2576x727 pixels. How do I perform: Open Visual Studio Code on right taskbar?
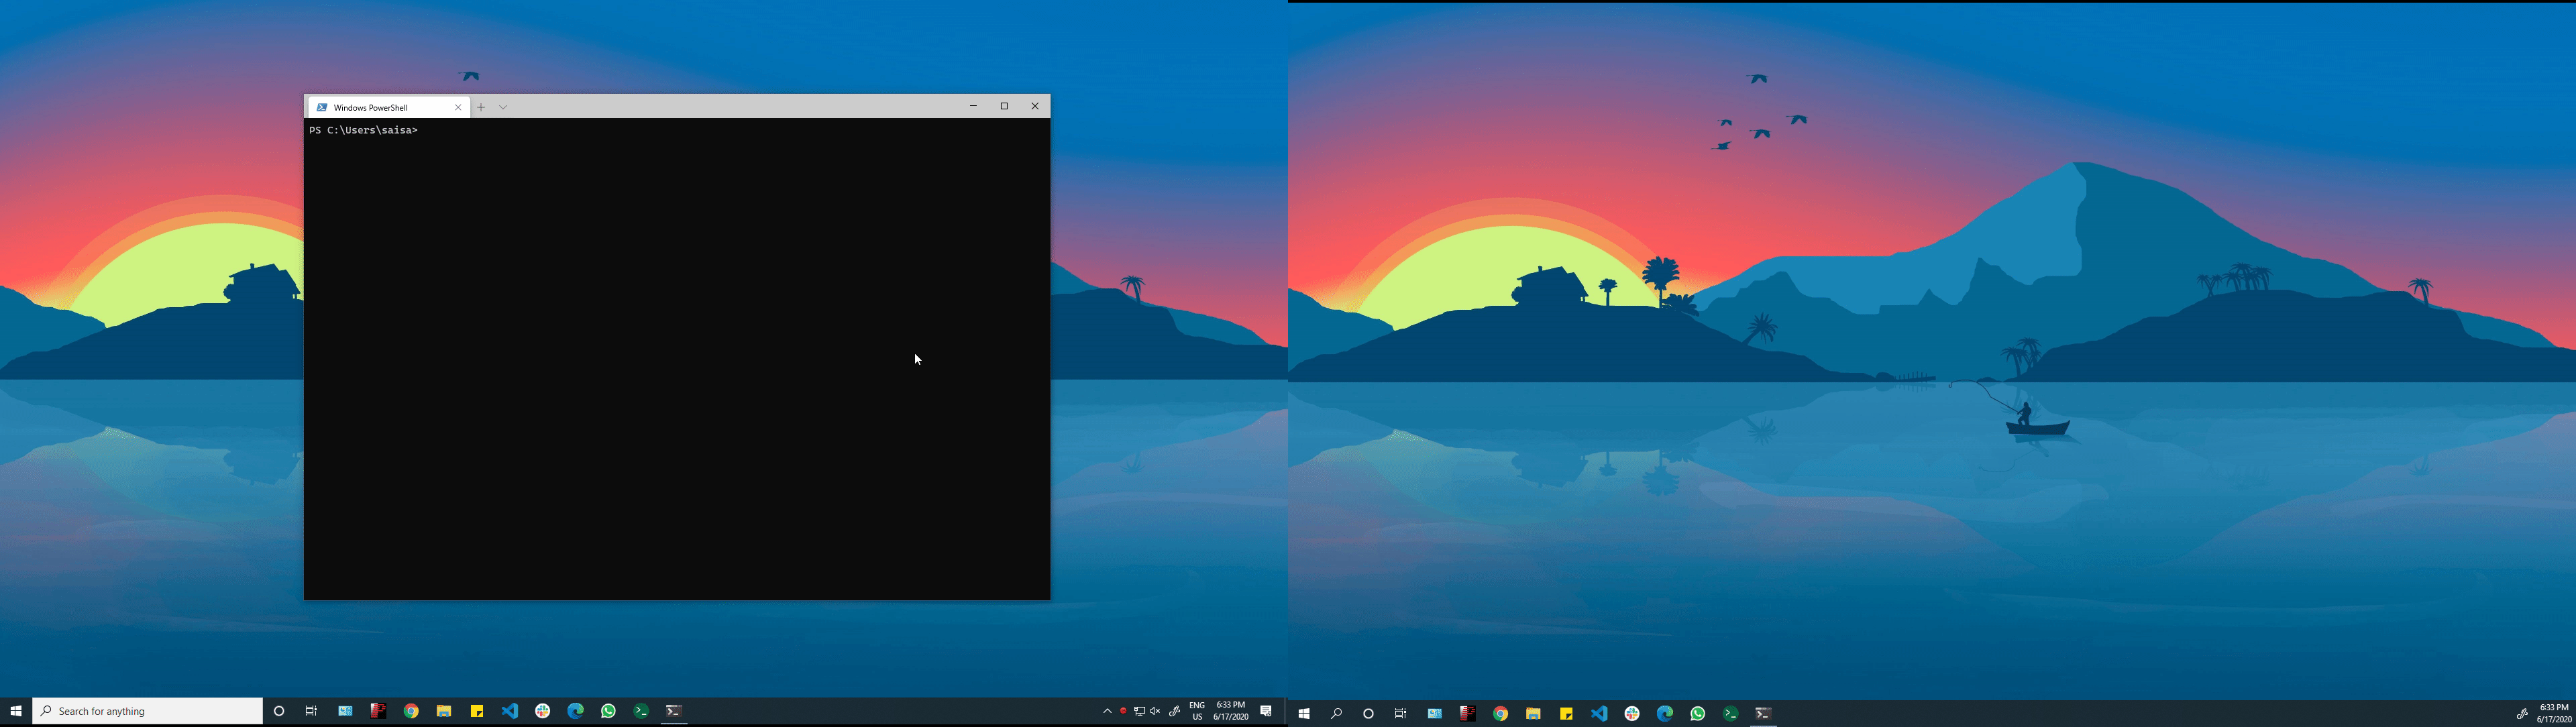[1599, 713]
